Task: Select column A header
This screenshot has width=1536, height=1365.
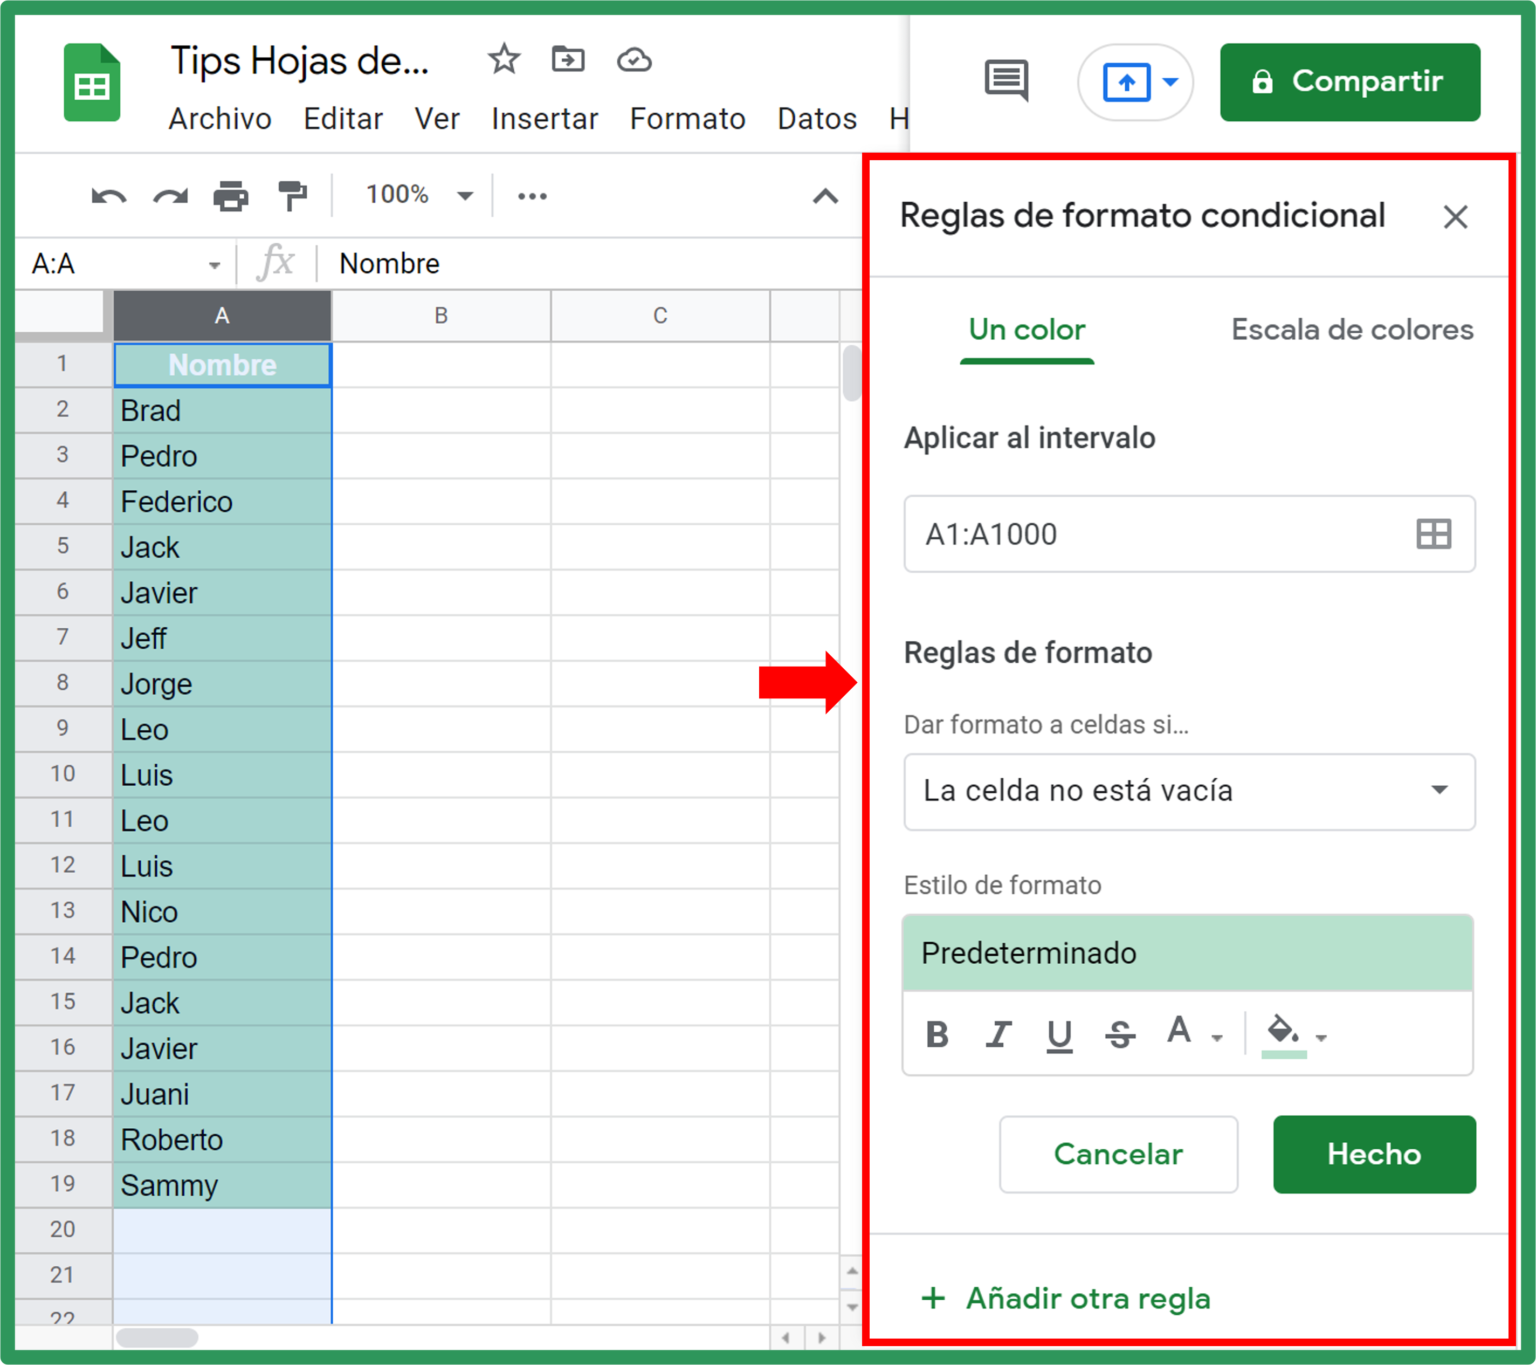Action: [222, 316]
